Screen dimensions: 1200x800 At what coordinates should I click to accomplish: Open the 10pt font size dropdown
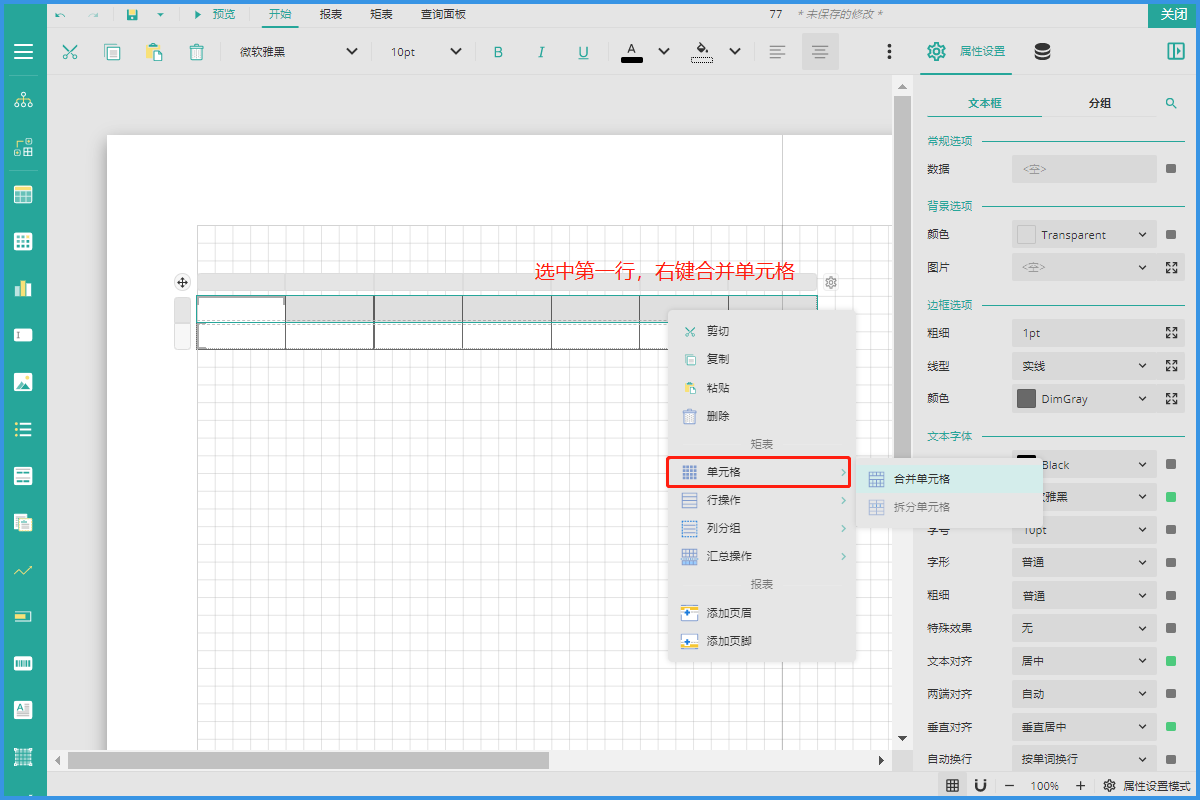click(425, 52)
